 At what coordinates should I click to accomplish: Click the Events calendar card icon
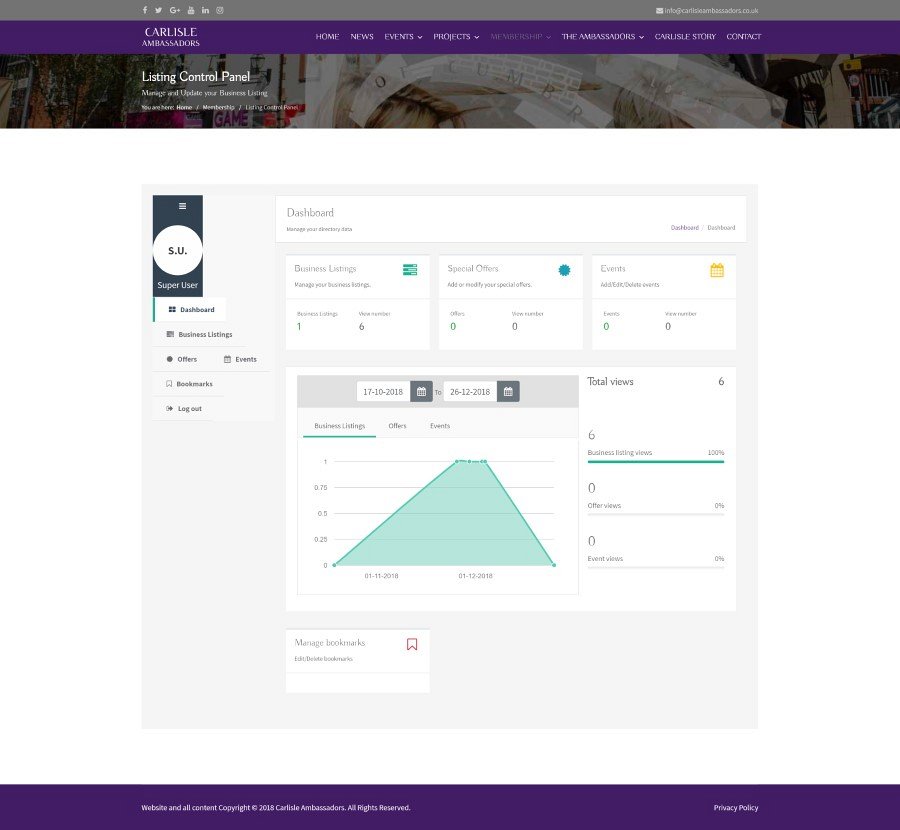coord(717,270)
